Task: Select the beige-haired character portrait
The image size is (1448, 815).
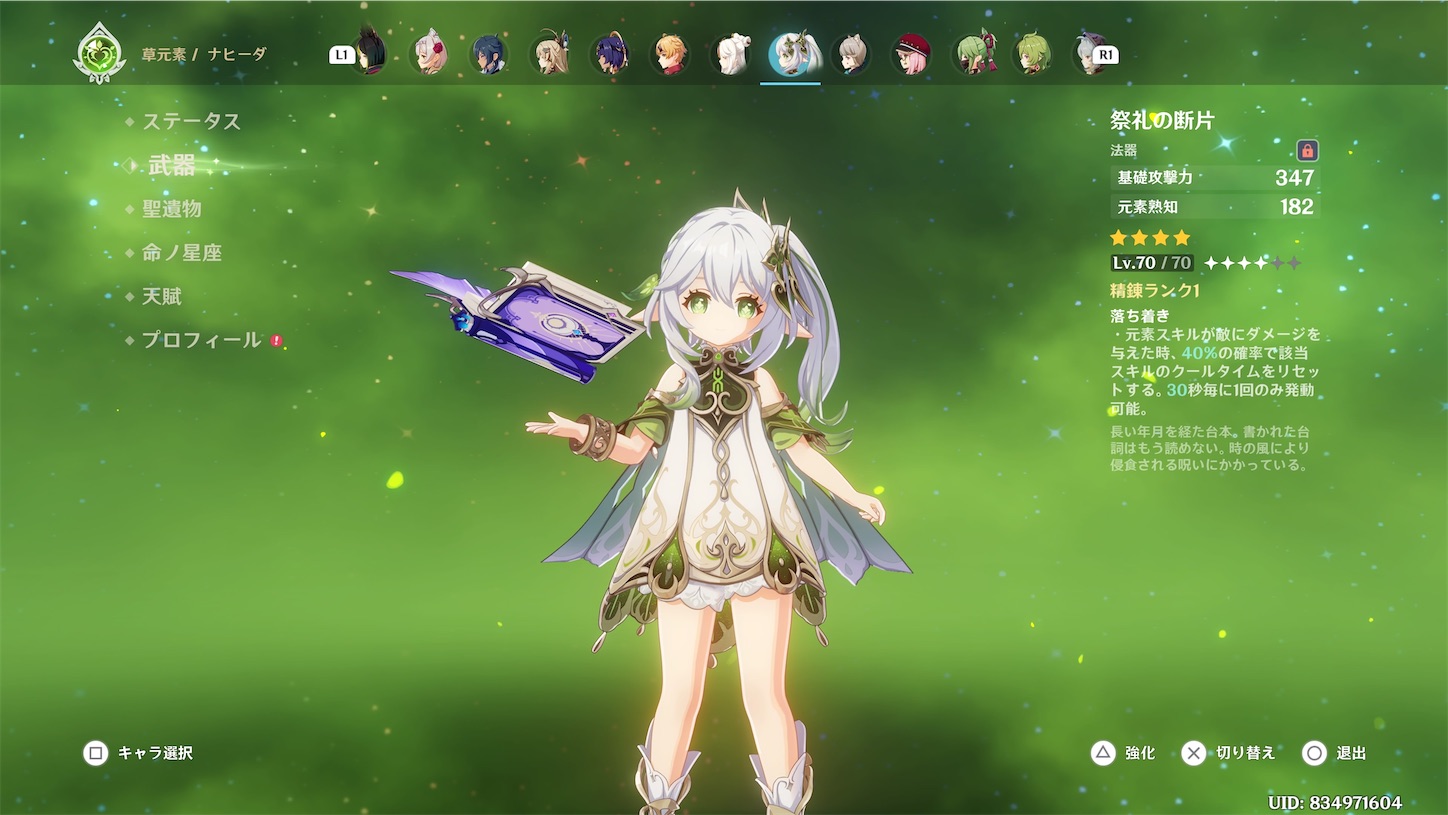Action: point(549,54)
